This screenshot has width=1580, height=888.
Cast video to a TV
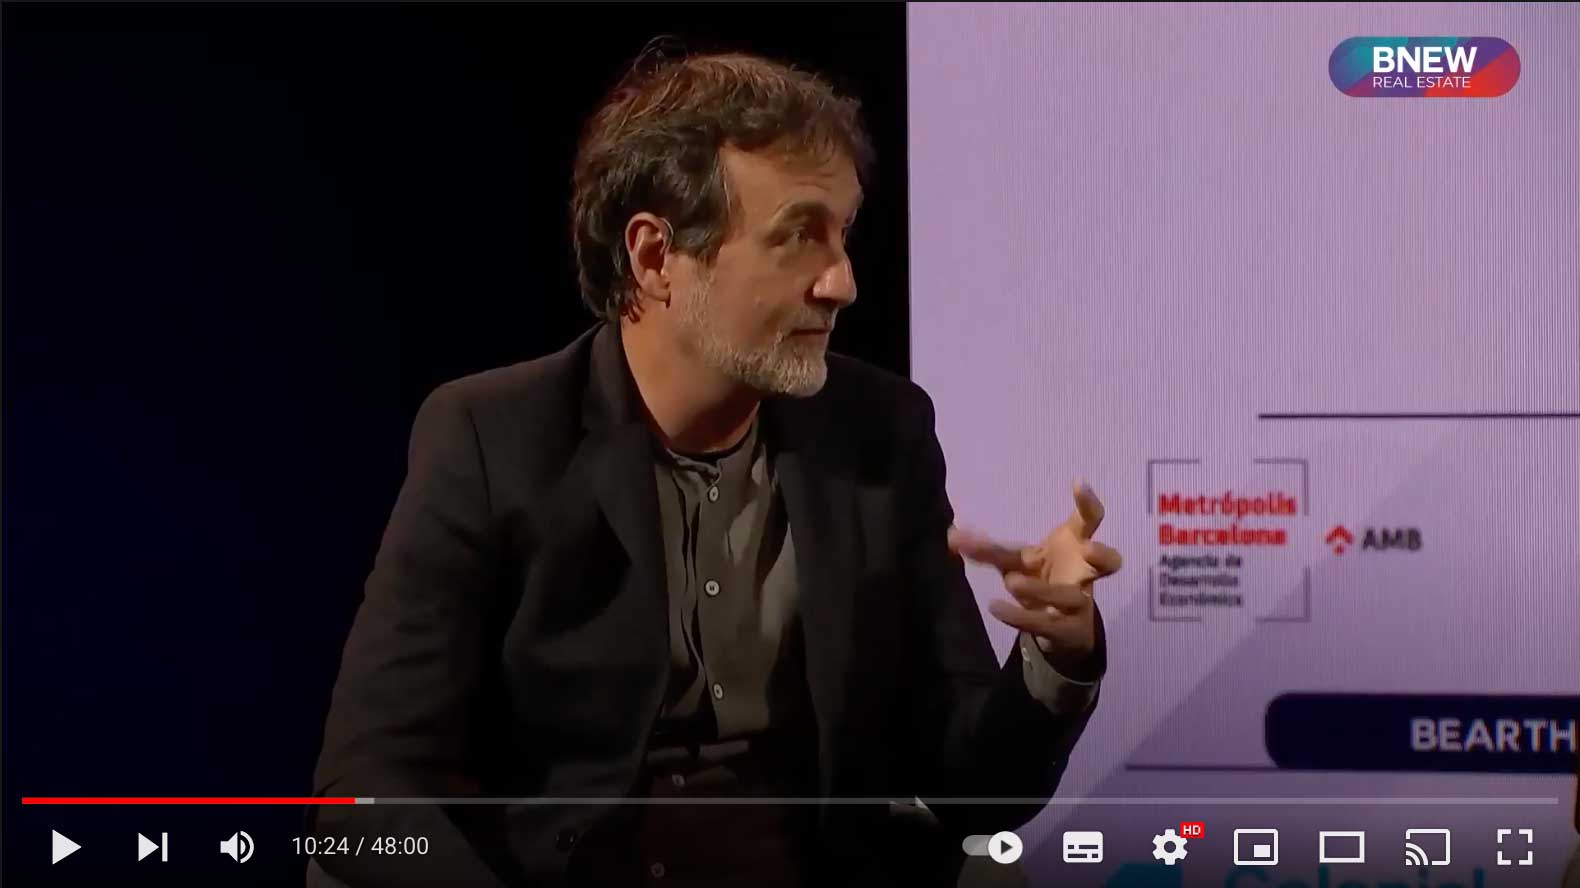[1428, 847]
